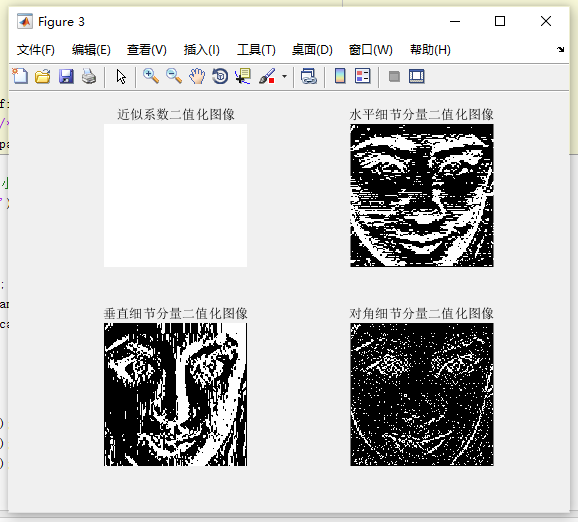Image resolution: width=578 pixels, height=522 pixels.
Task: Click the Link Plot icon
Action: tap(309, 76)
